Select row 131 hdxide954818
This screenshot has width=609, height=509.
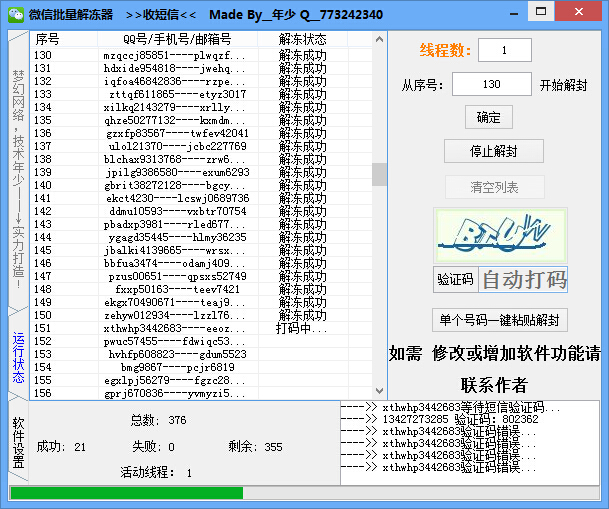pyautogui.click(x=201, y=68)
